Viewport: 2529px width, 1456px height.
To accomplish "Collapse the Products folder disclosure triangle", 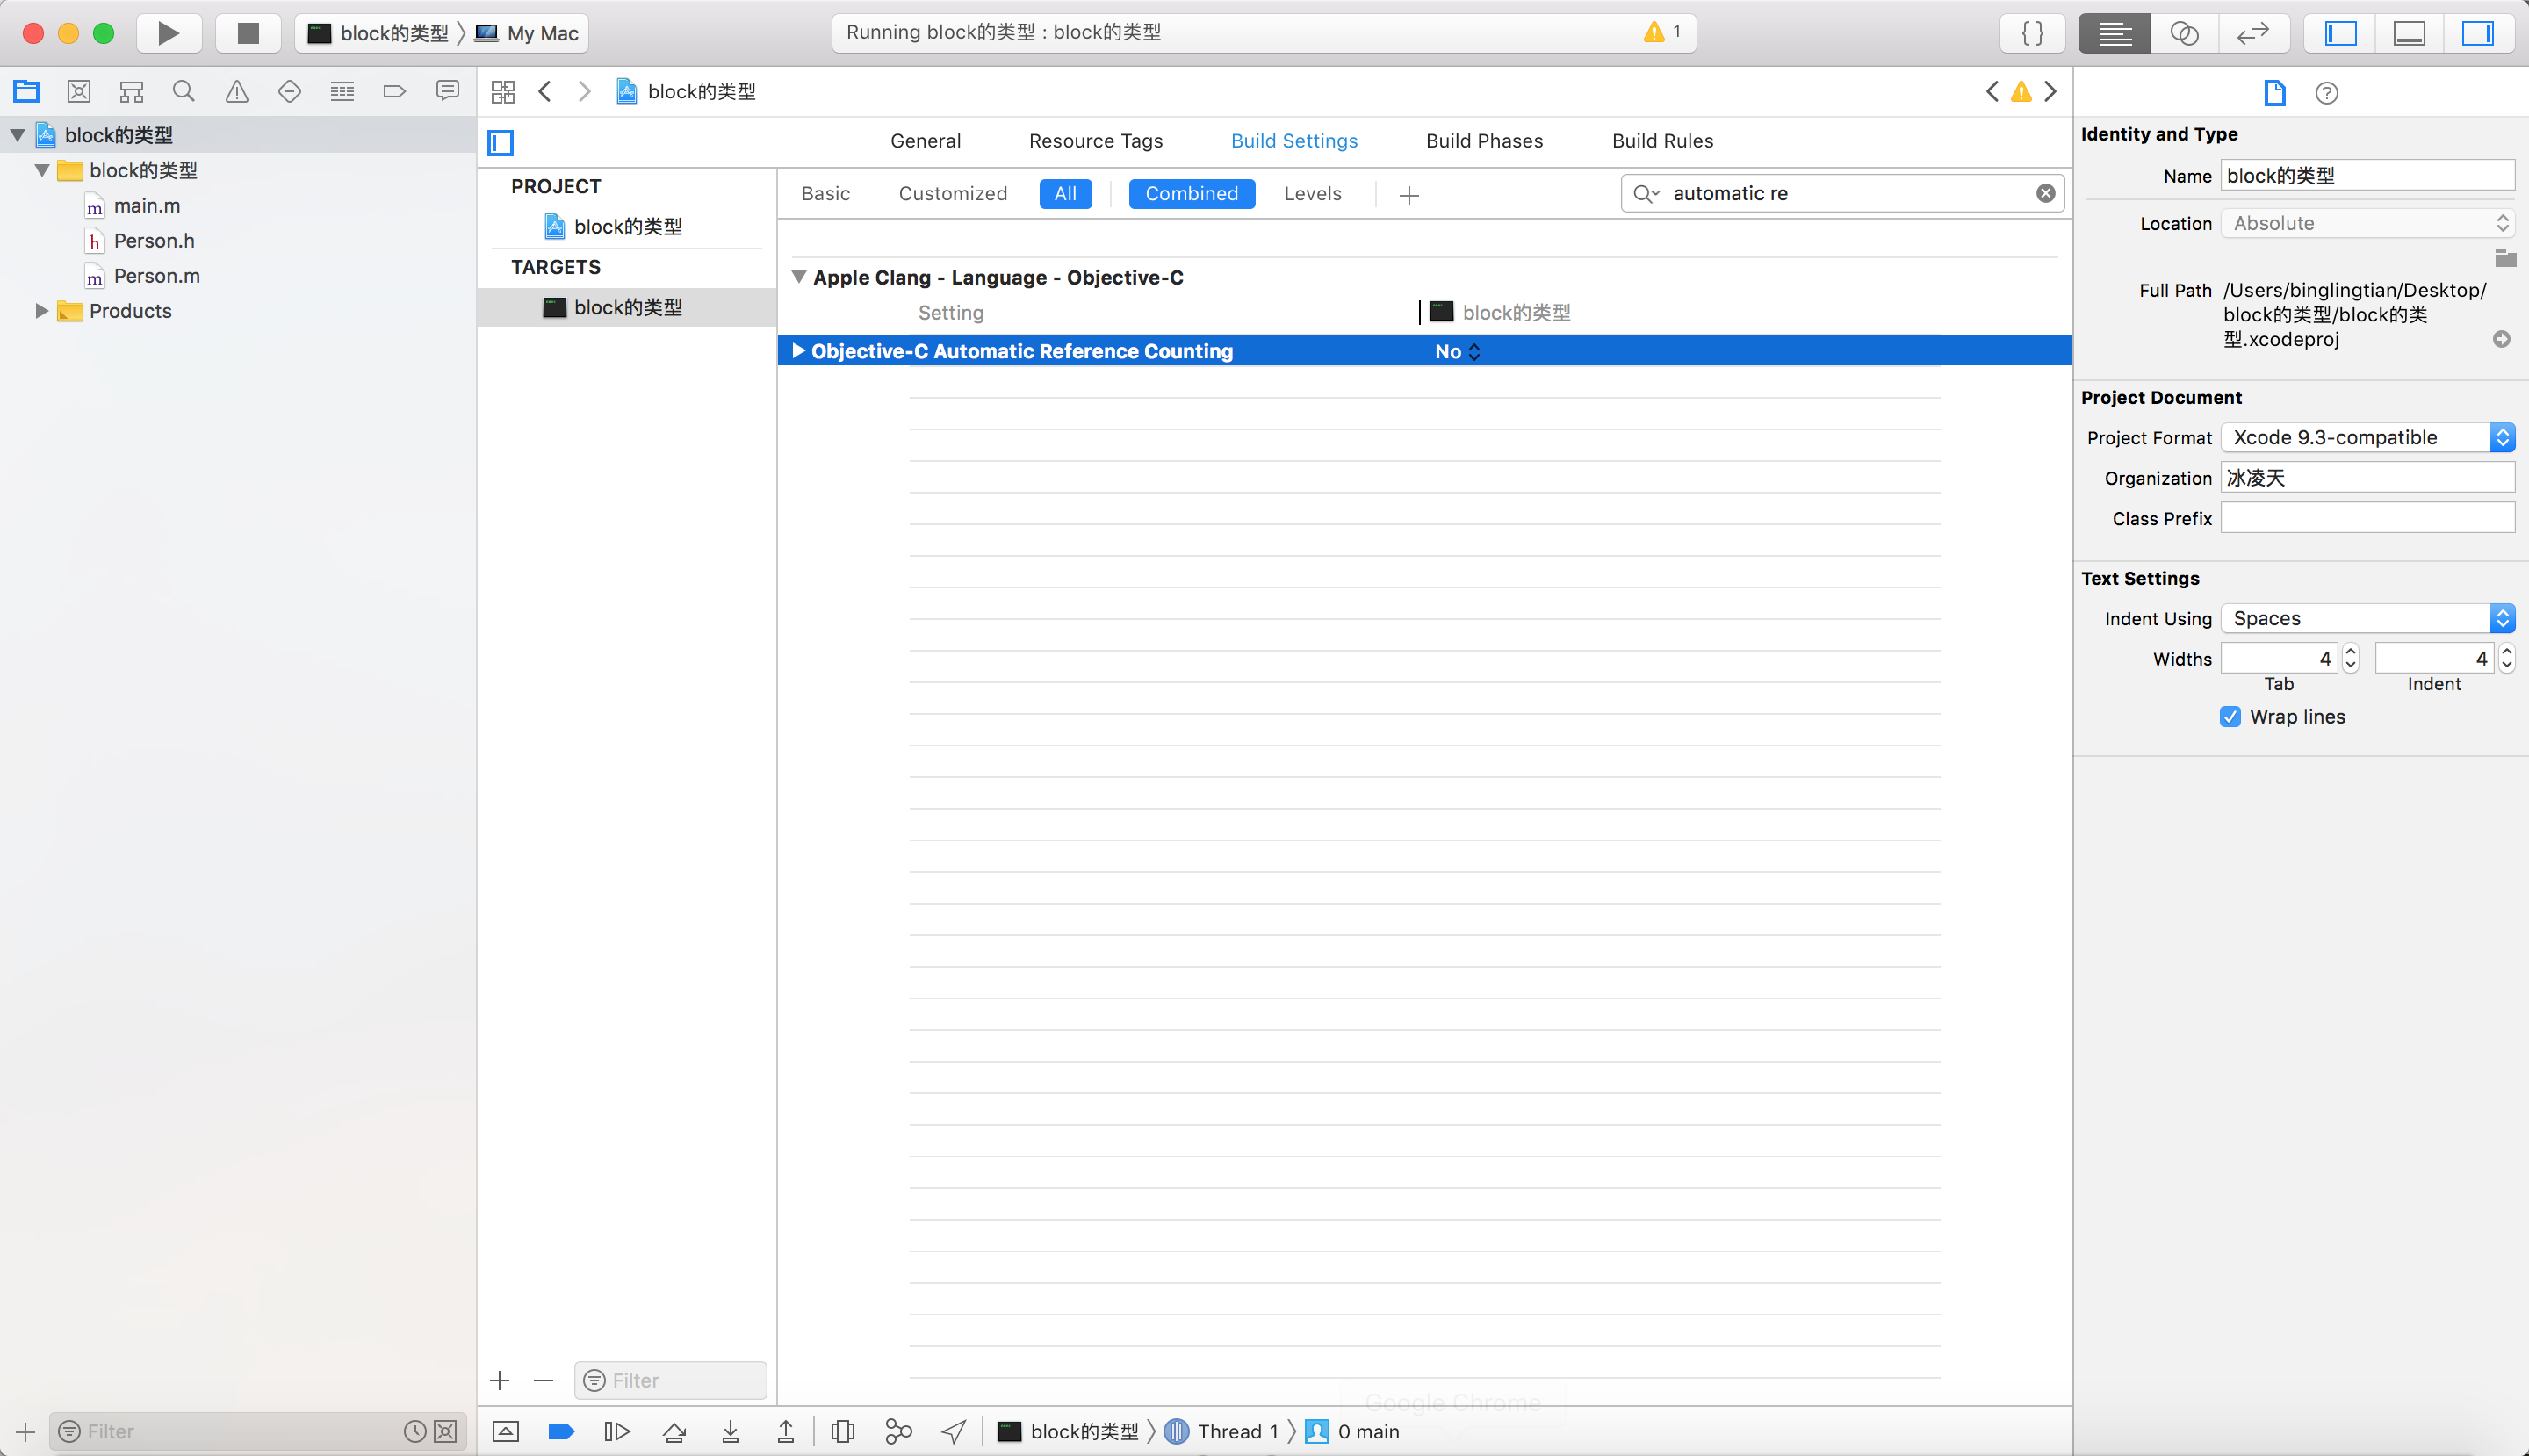I will 41,311.
